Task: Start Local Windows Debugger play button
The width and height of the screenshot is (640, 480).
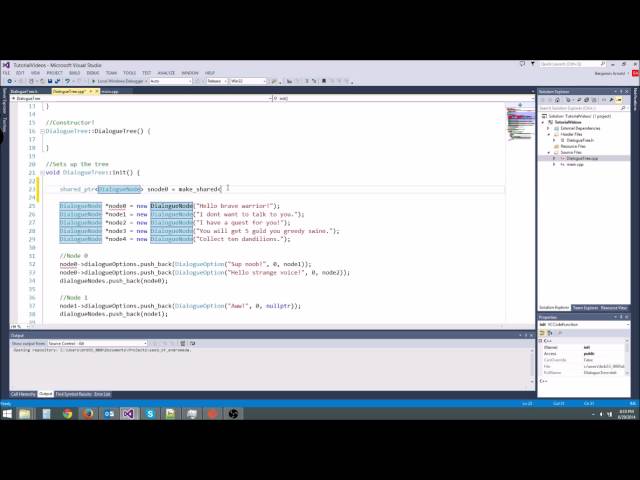Action: [93, 81]
